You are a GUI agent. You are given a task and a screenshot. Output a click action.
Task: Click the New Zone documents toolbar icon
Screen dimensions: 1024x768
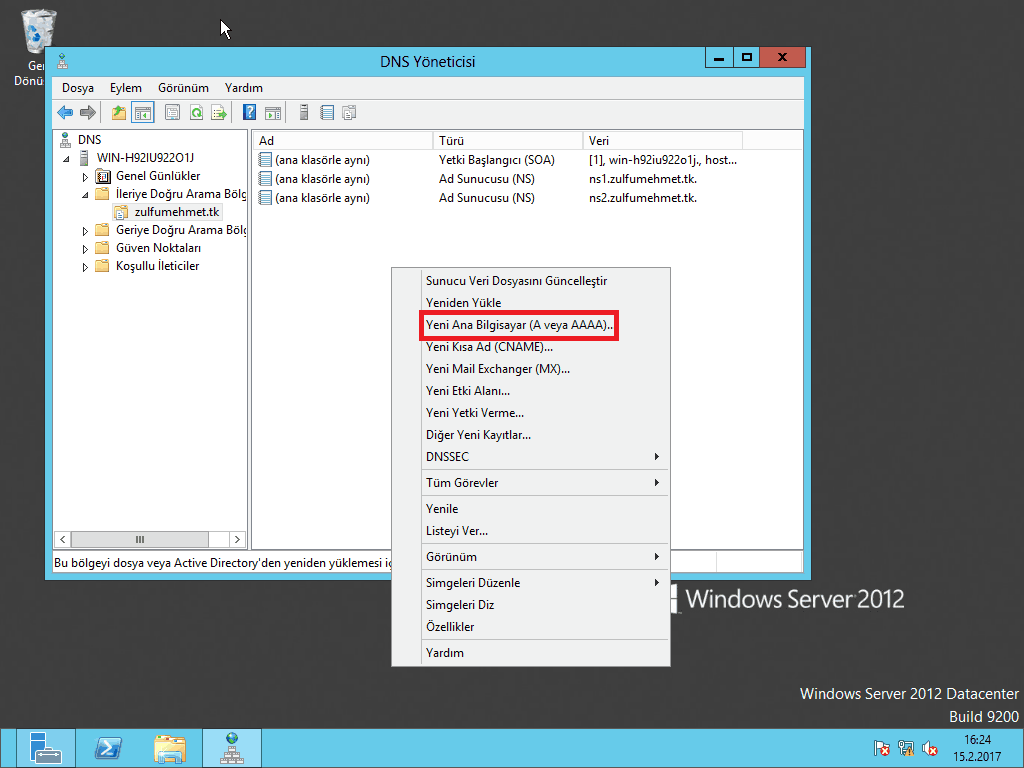point(349,113)
